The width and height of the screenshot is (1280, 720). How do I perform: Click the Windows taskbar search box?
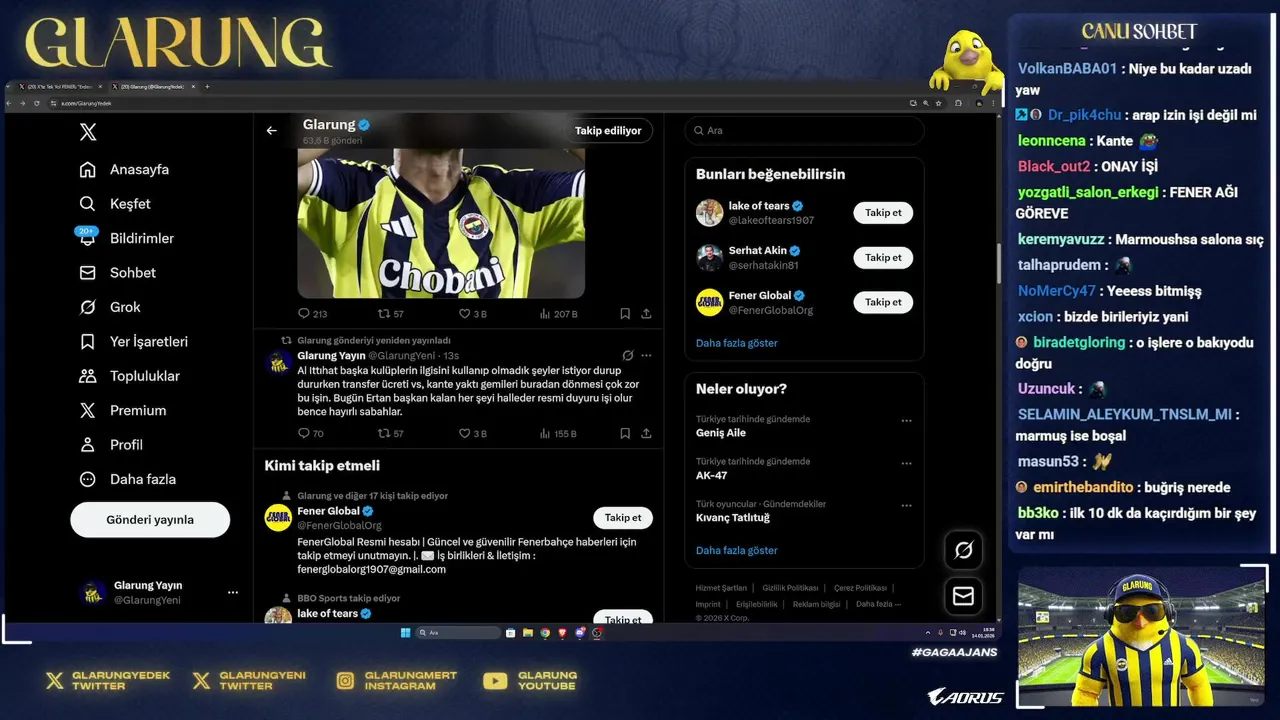coord(458,633)
